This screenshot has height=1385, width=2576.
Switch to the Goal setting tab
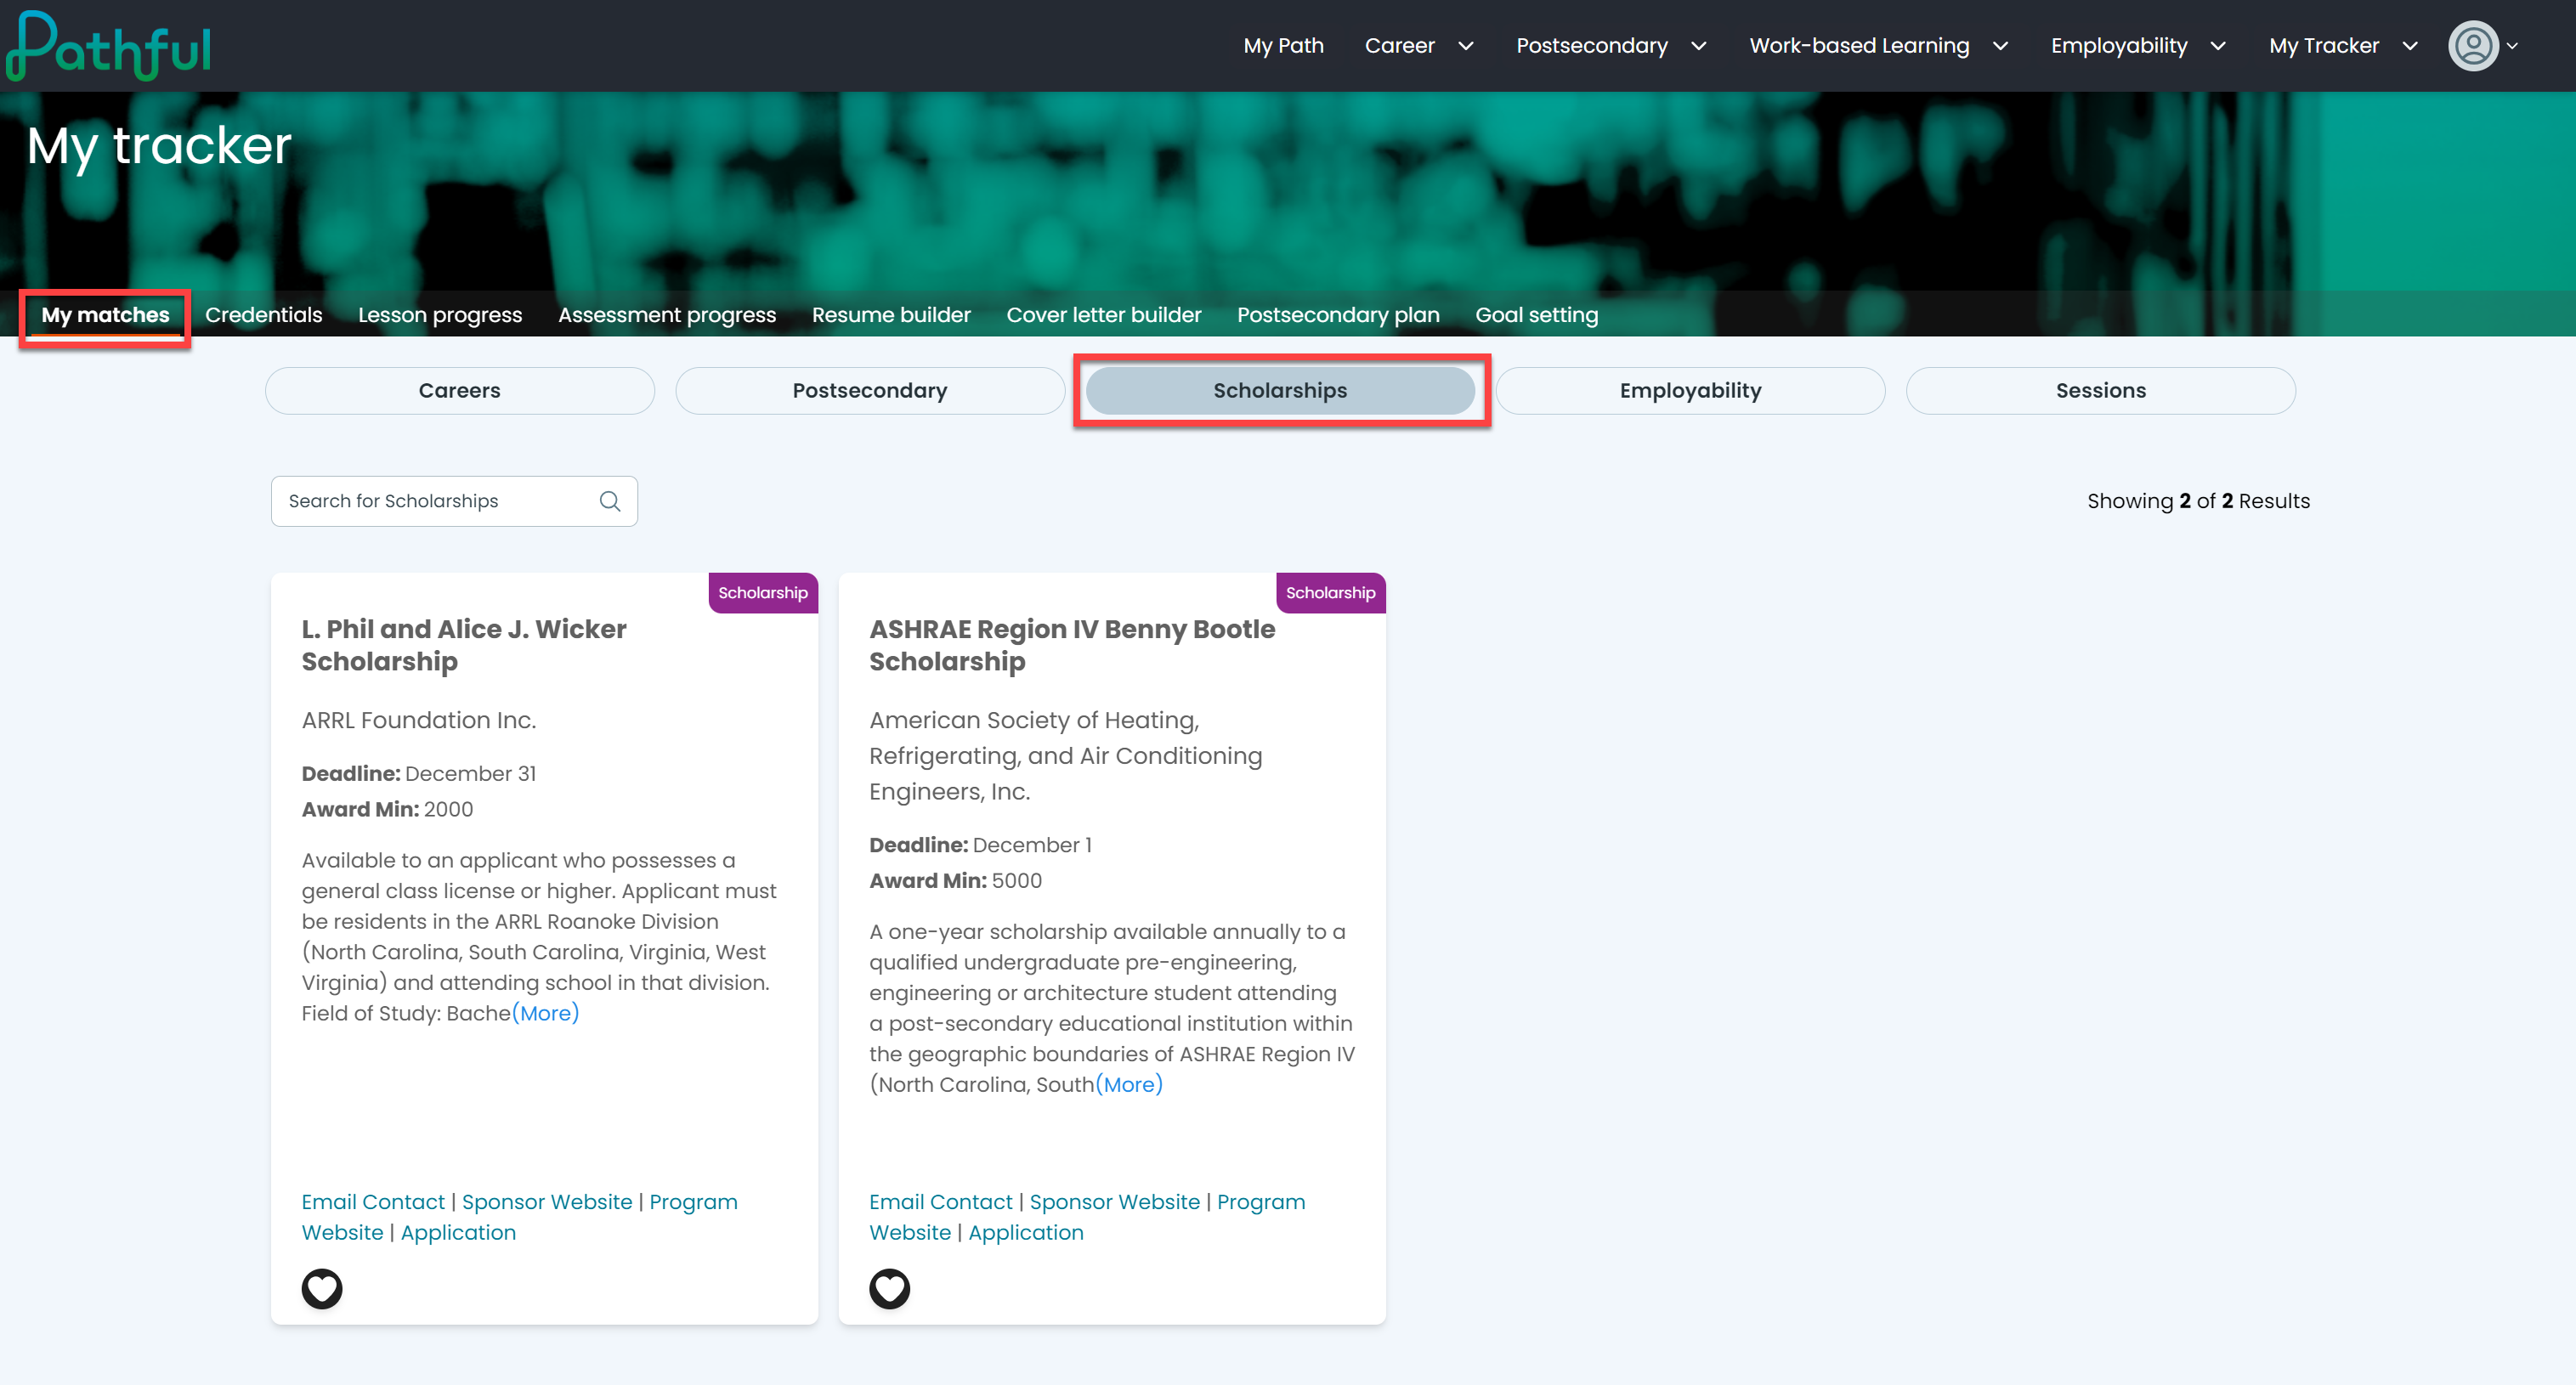point(1536,315)
